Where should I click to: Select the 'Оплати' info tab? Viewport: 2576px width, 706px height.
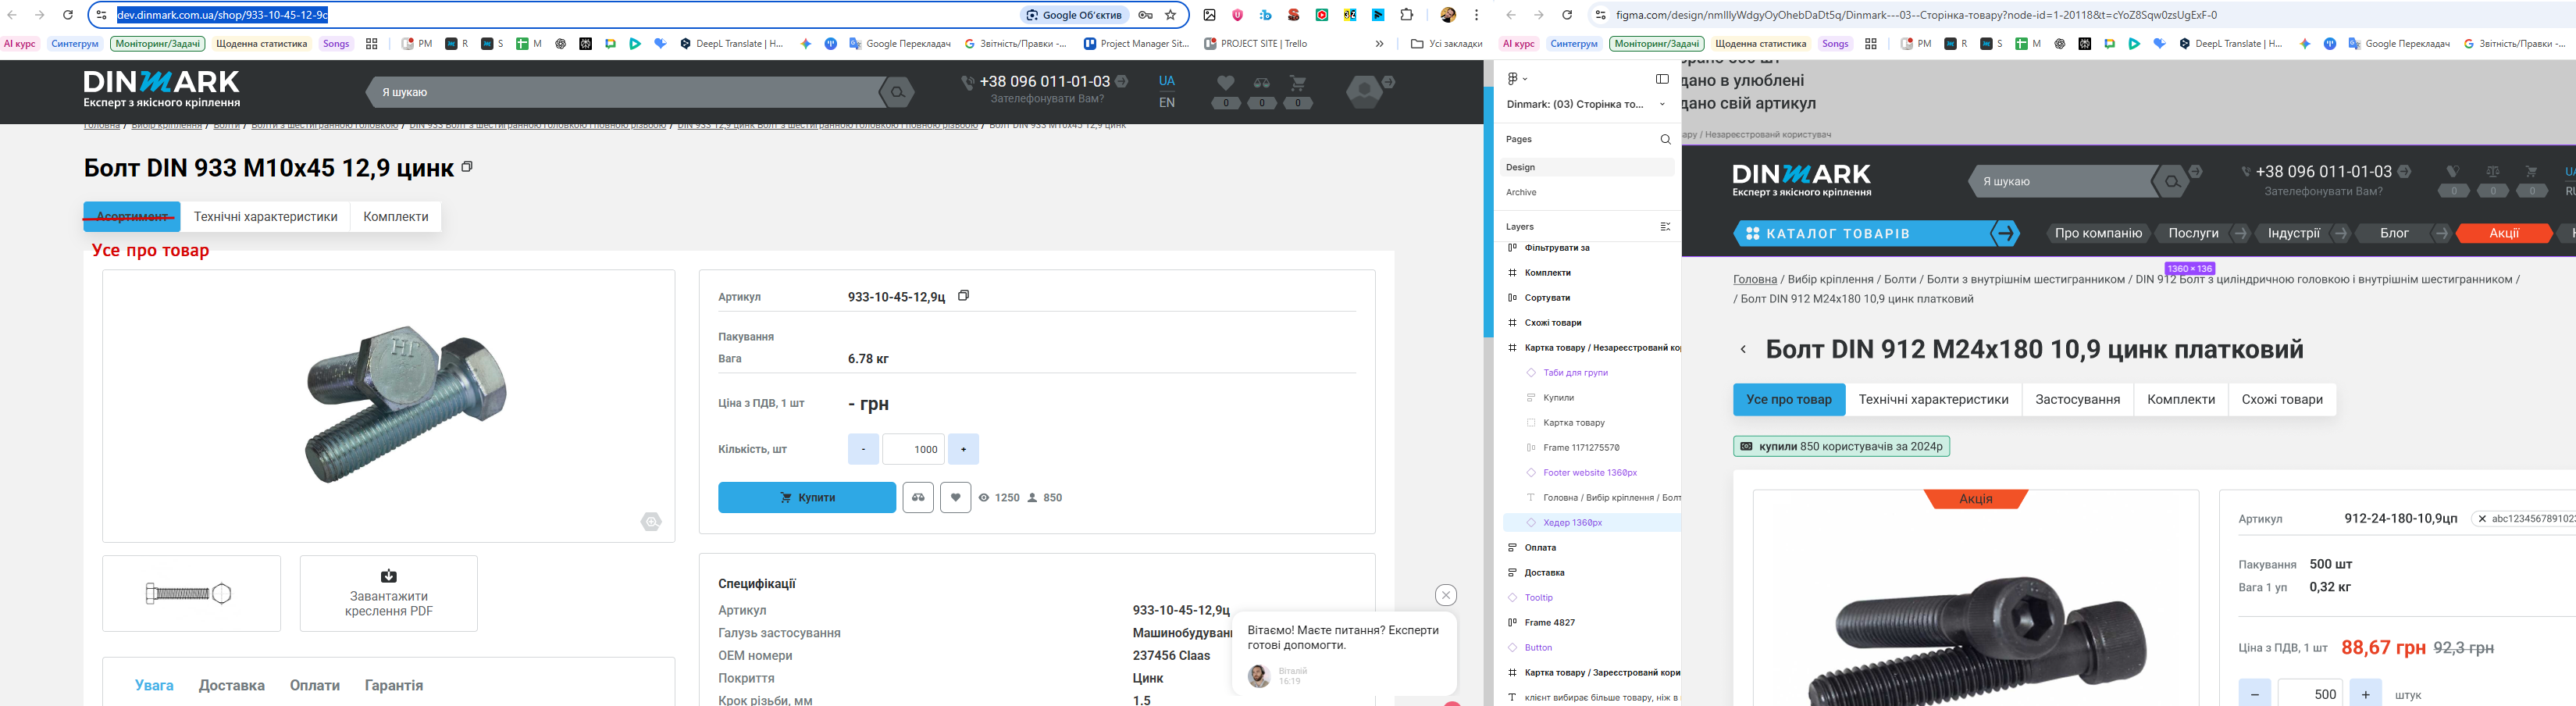coord(315,686)
